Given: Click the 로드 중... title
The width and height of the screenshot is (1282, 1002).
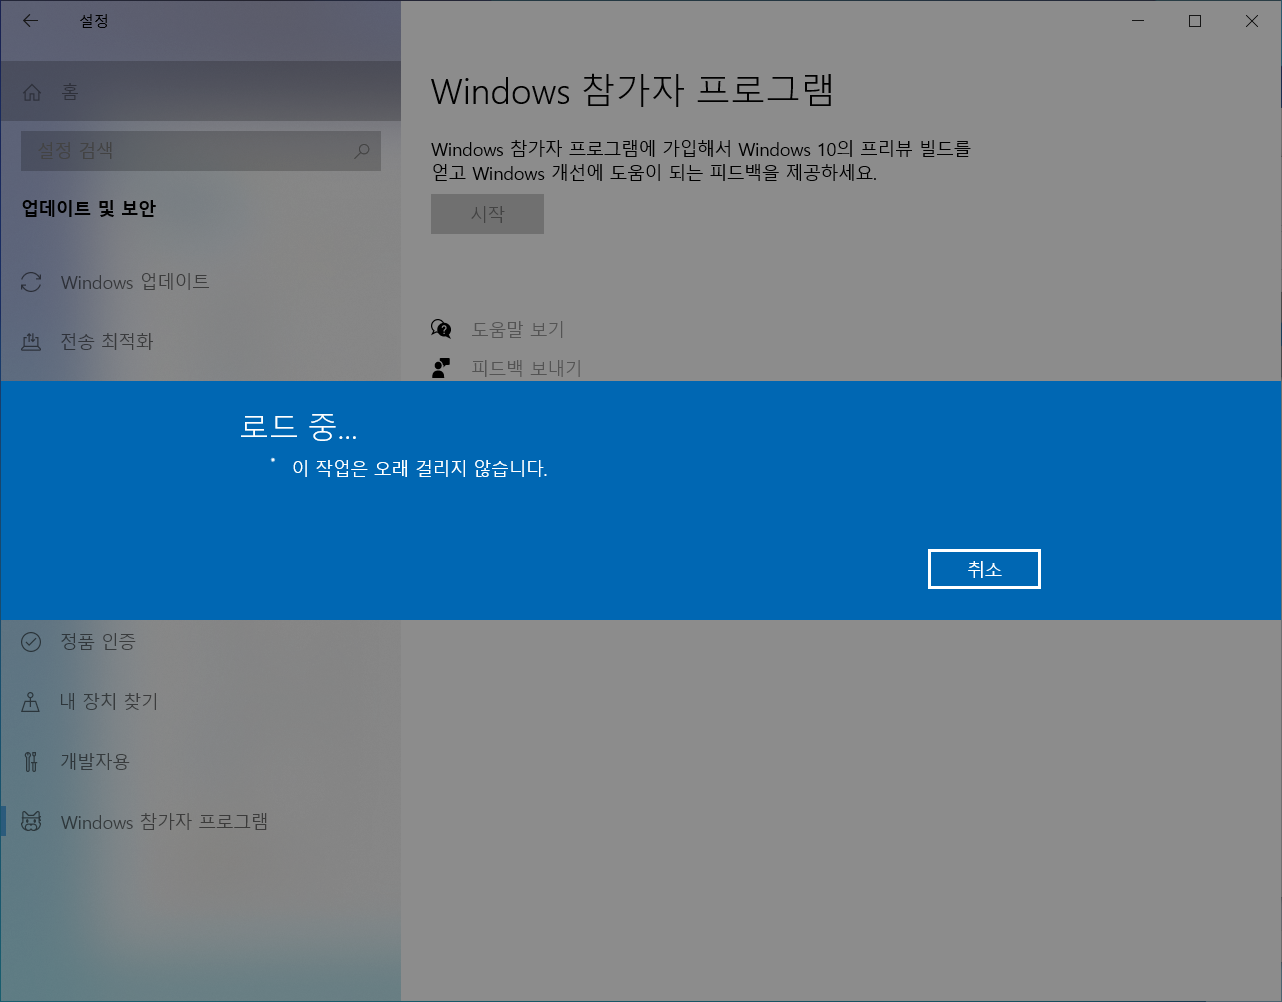Looking at the screenshot, I should click(x=298, y=427).
